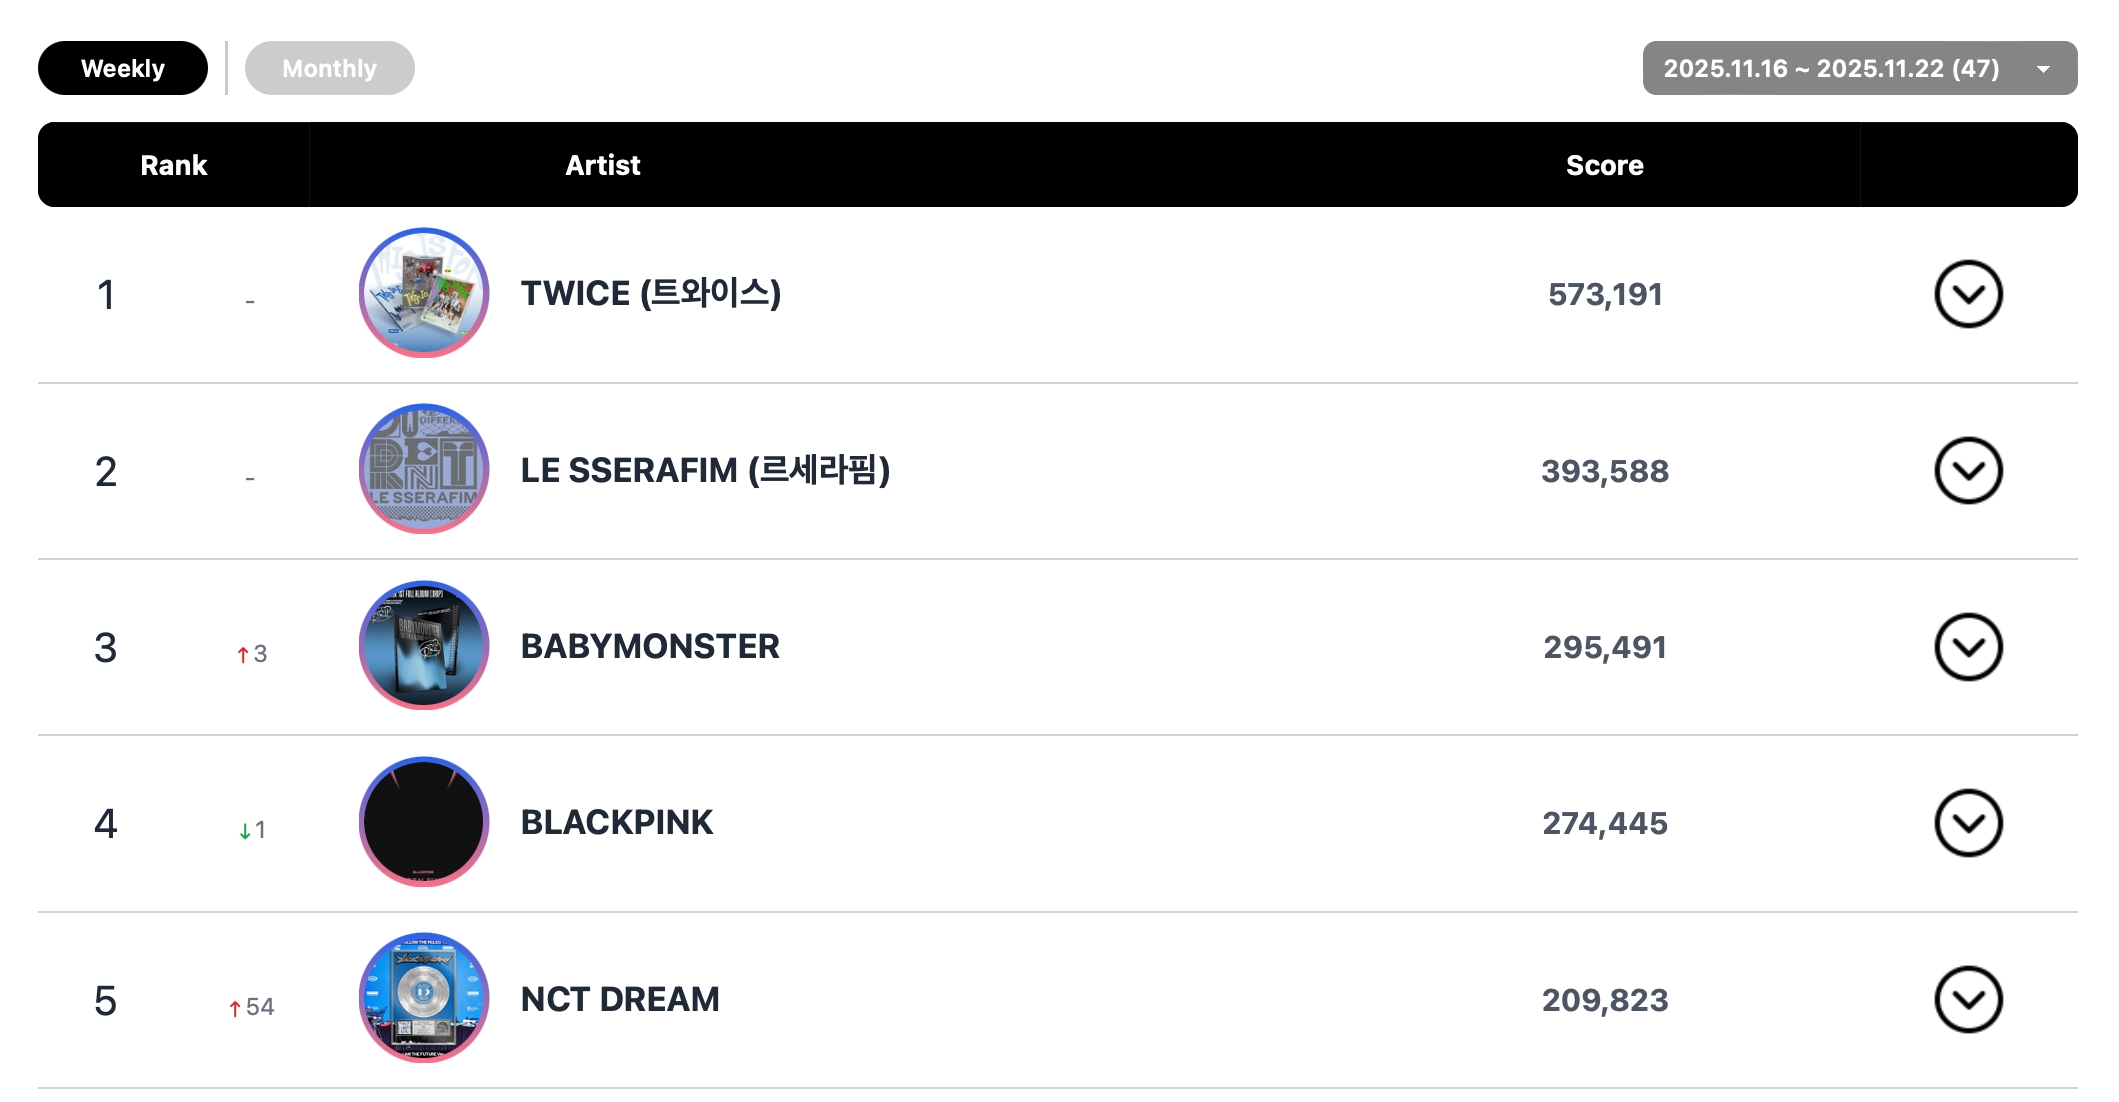The height and width of the screenshot is (1102, 2119).
Task: Click the Rank column header
Action: pyautogui.click(x=173, y=165)
